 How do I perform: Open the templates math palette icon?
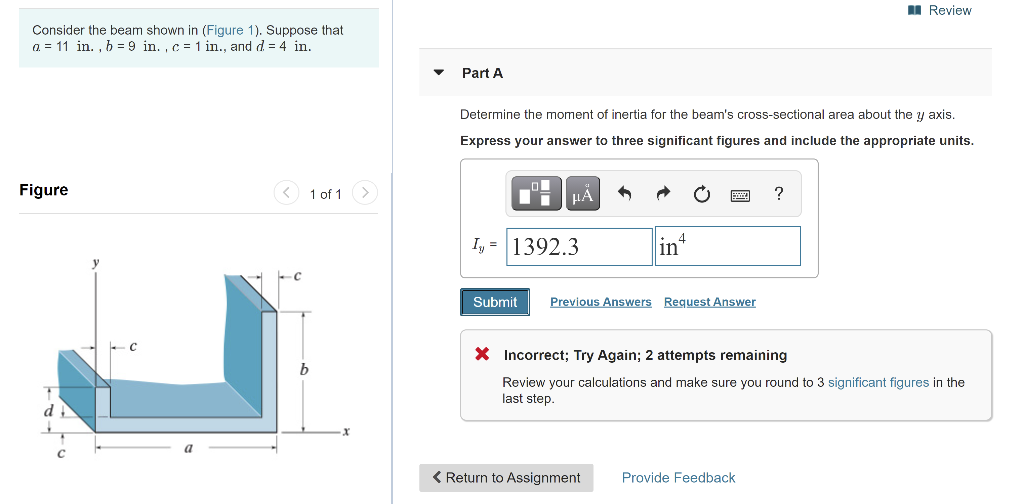pyautogui.click(x=536, y=194)
